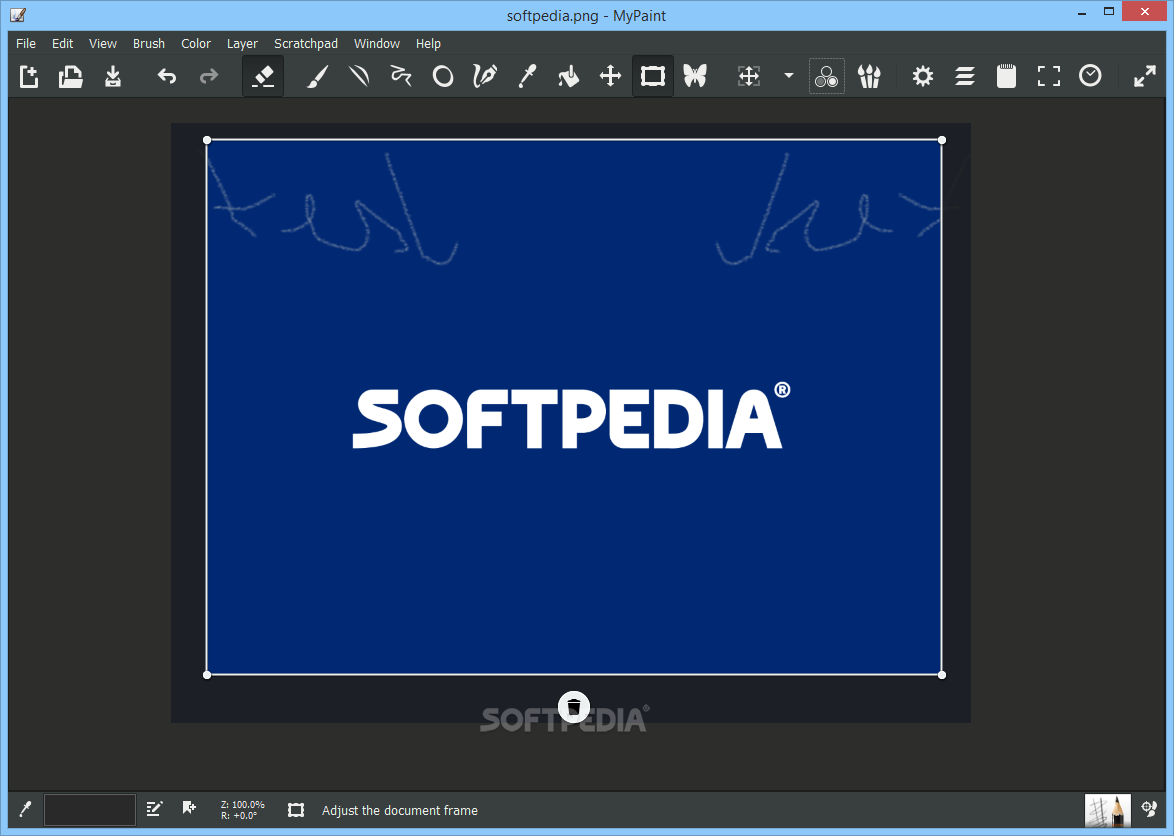Click the bottom-right frame corner handle
The width and height of the screenshot is (1174, 836).
coord(942,675)
